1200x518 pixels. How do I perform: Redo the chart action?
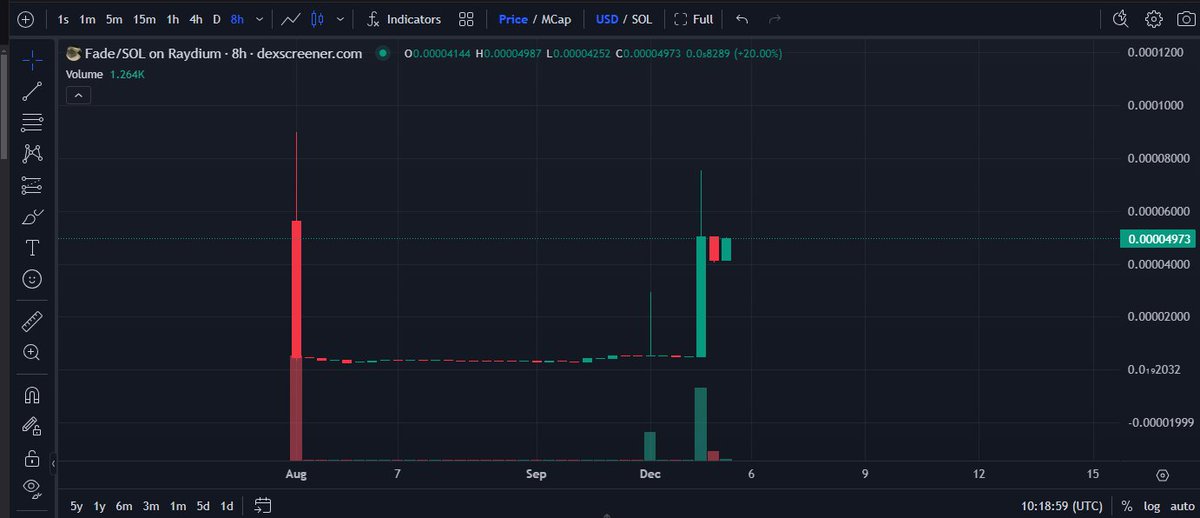point(773,19)
